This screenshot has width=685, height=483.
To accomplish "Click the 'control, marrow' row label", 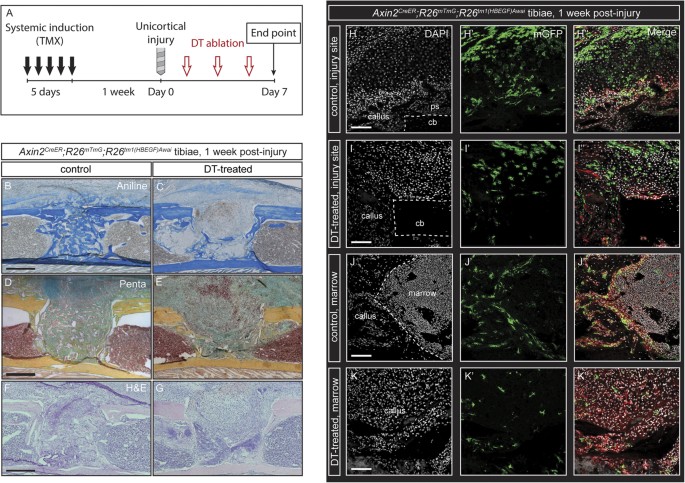I will pos(334,307).
